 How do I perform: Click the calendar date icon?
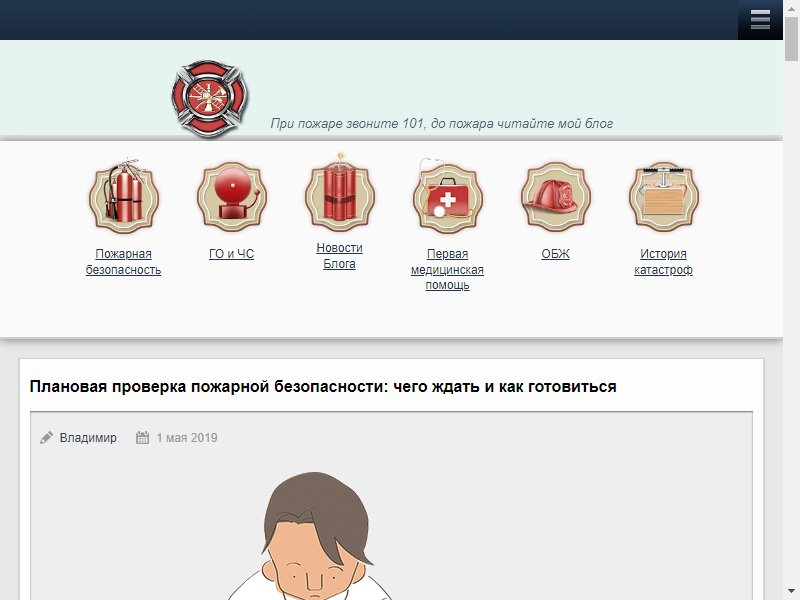point(142,438)
